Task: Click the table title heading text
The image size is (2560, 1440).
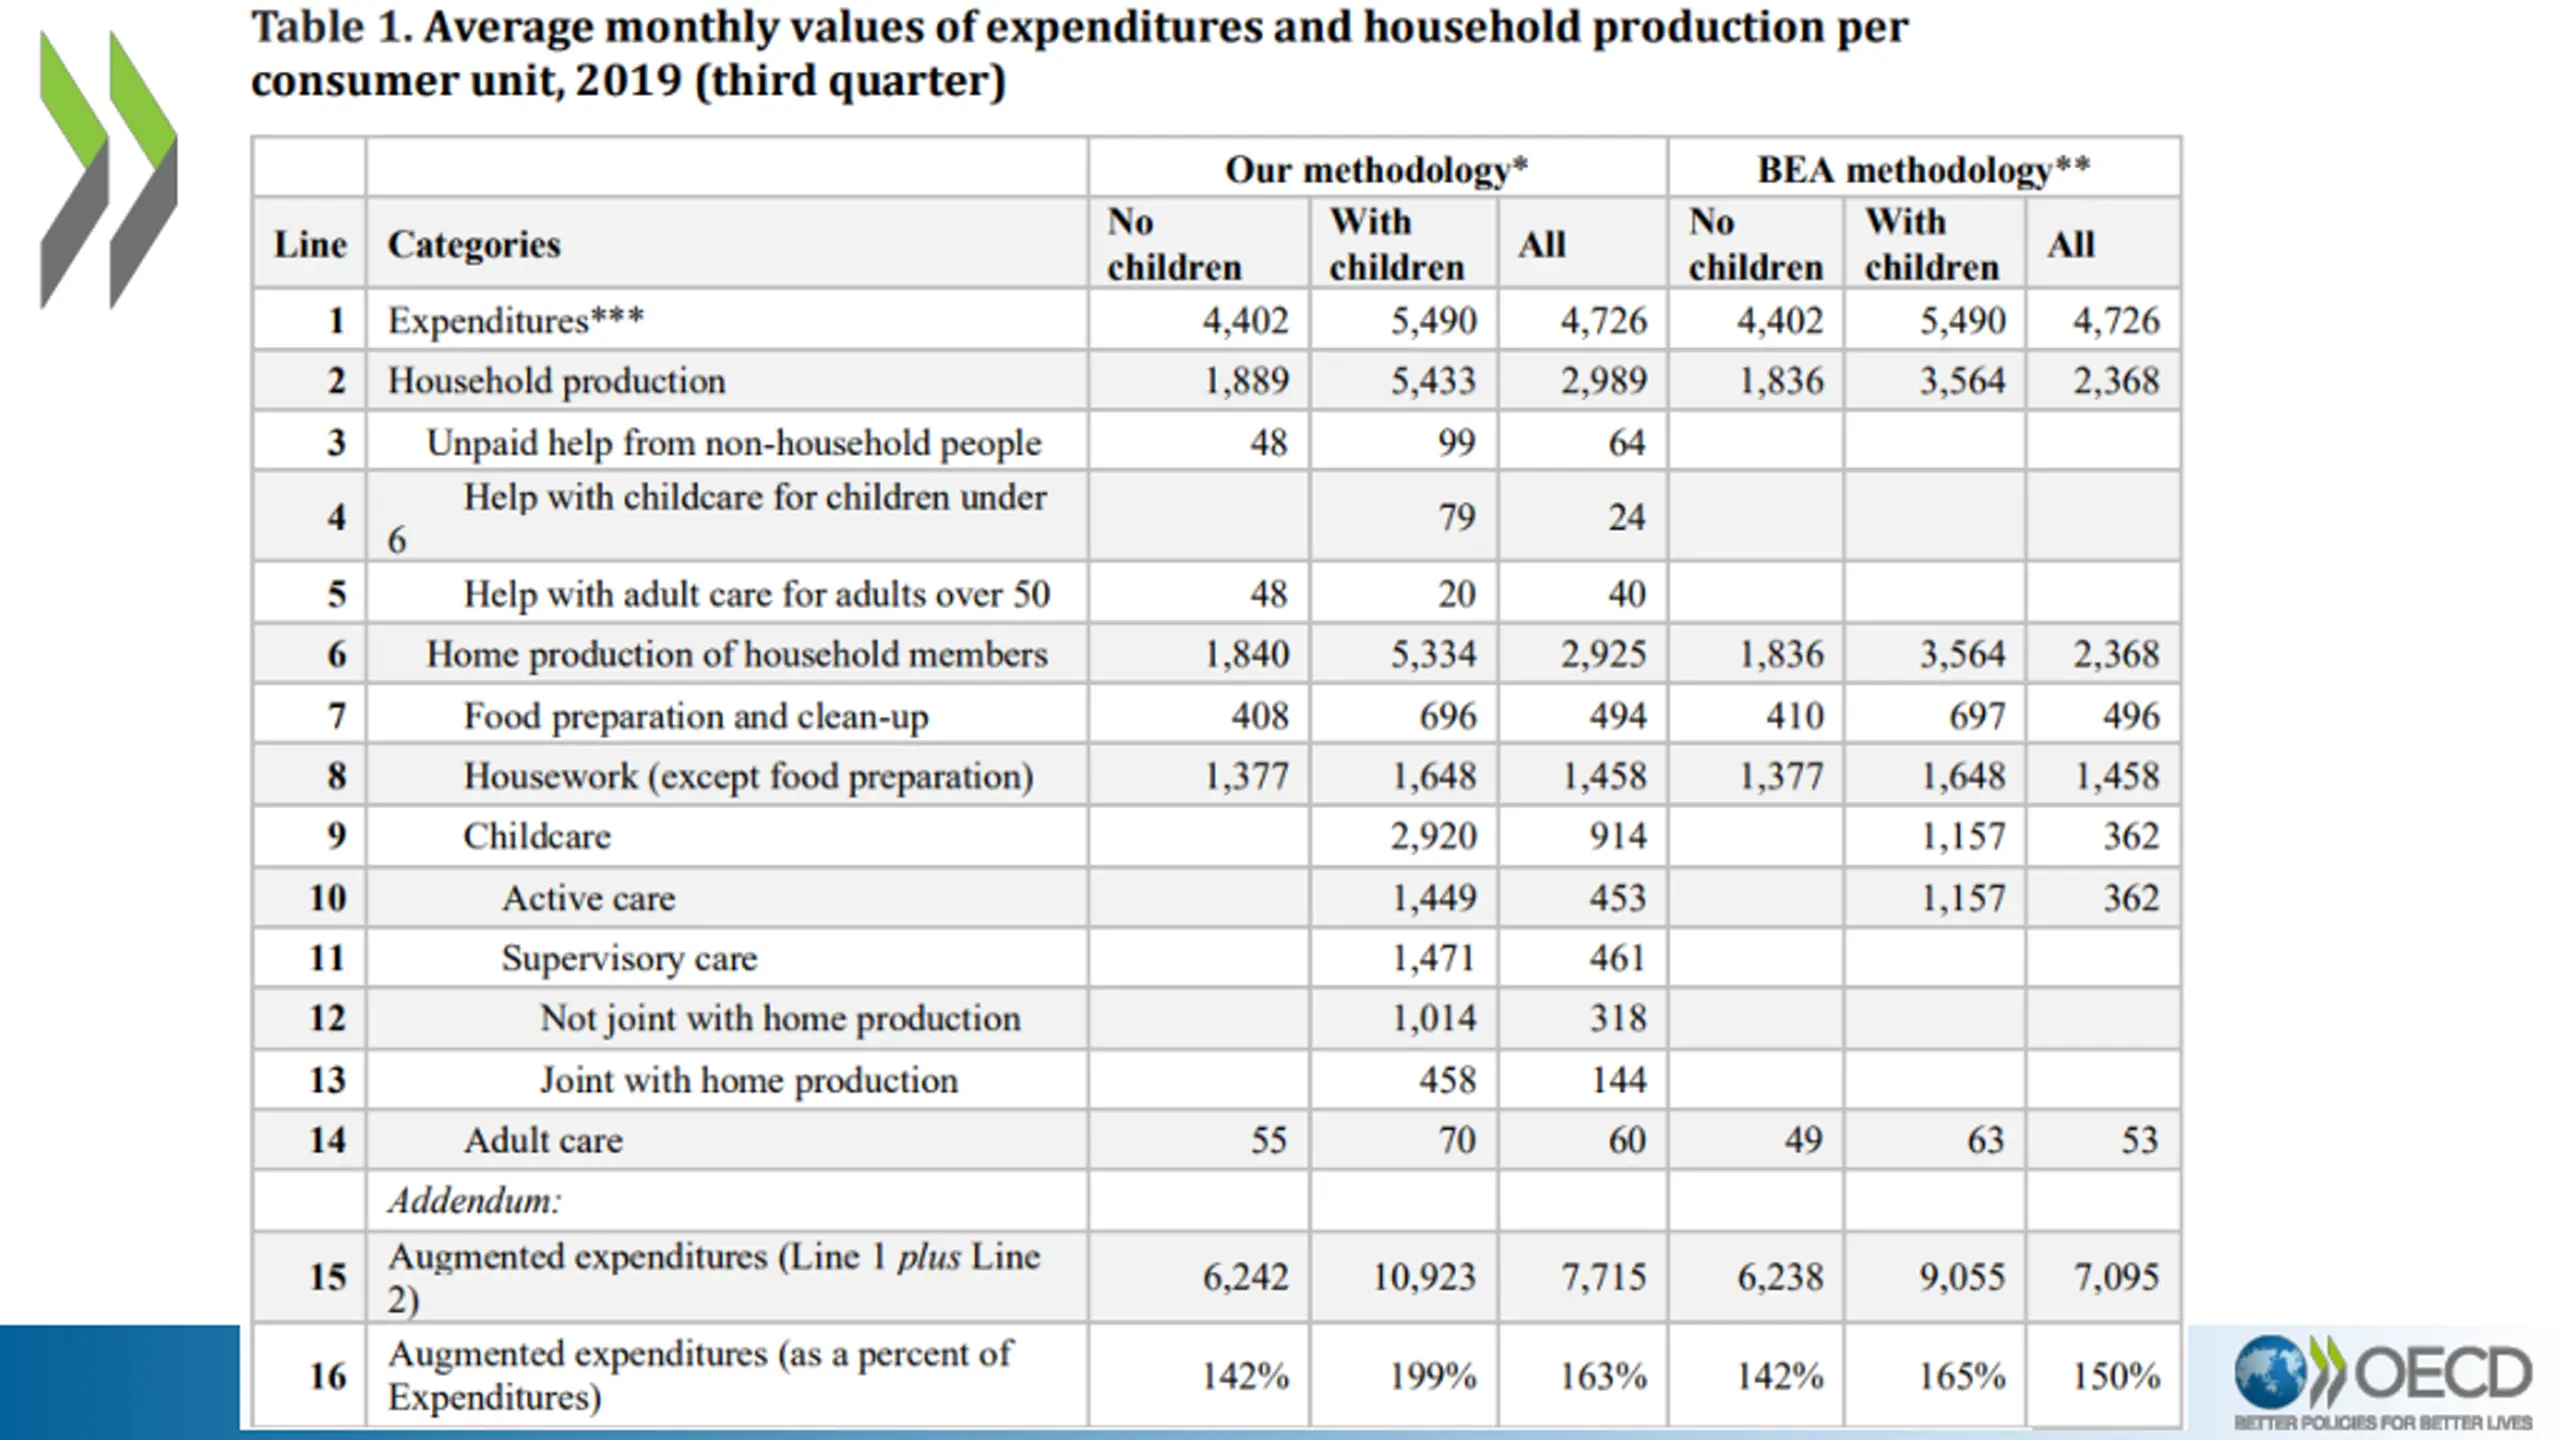Action: click(1079, 54)
